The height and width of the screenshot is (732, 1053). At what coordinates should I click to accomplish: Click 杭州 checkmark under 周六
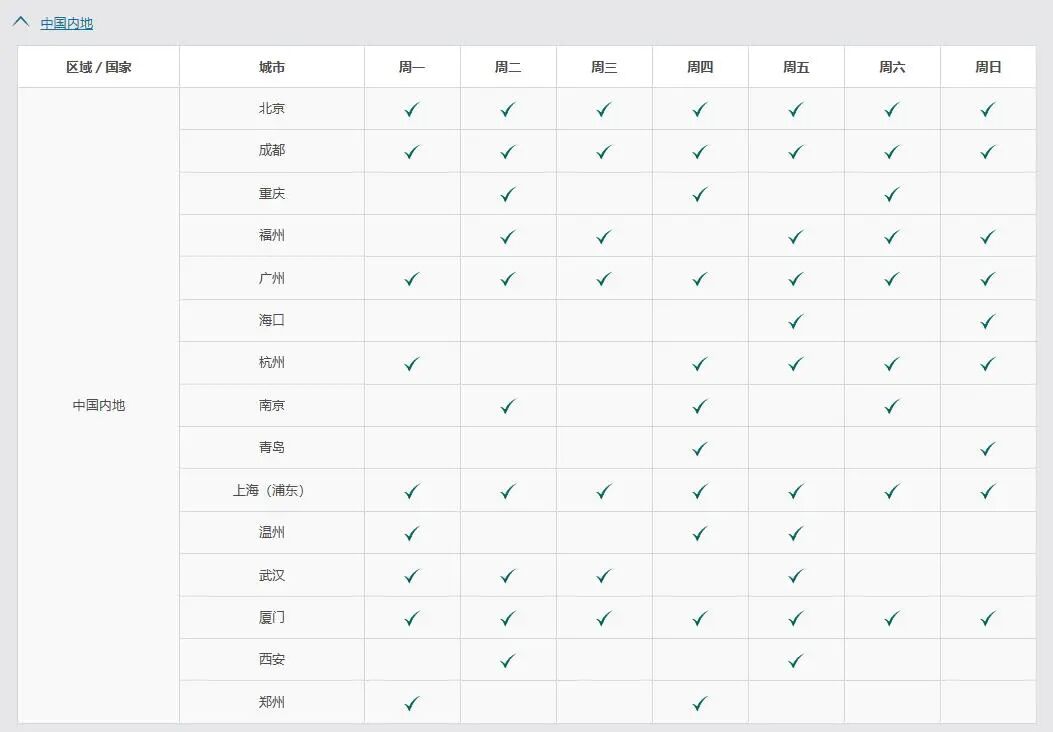click(892, 364)
